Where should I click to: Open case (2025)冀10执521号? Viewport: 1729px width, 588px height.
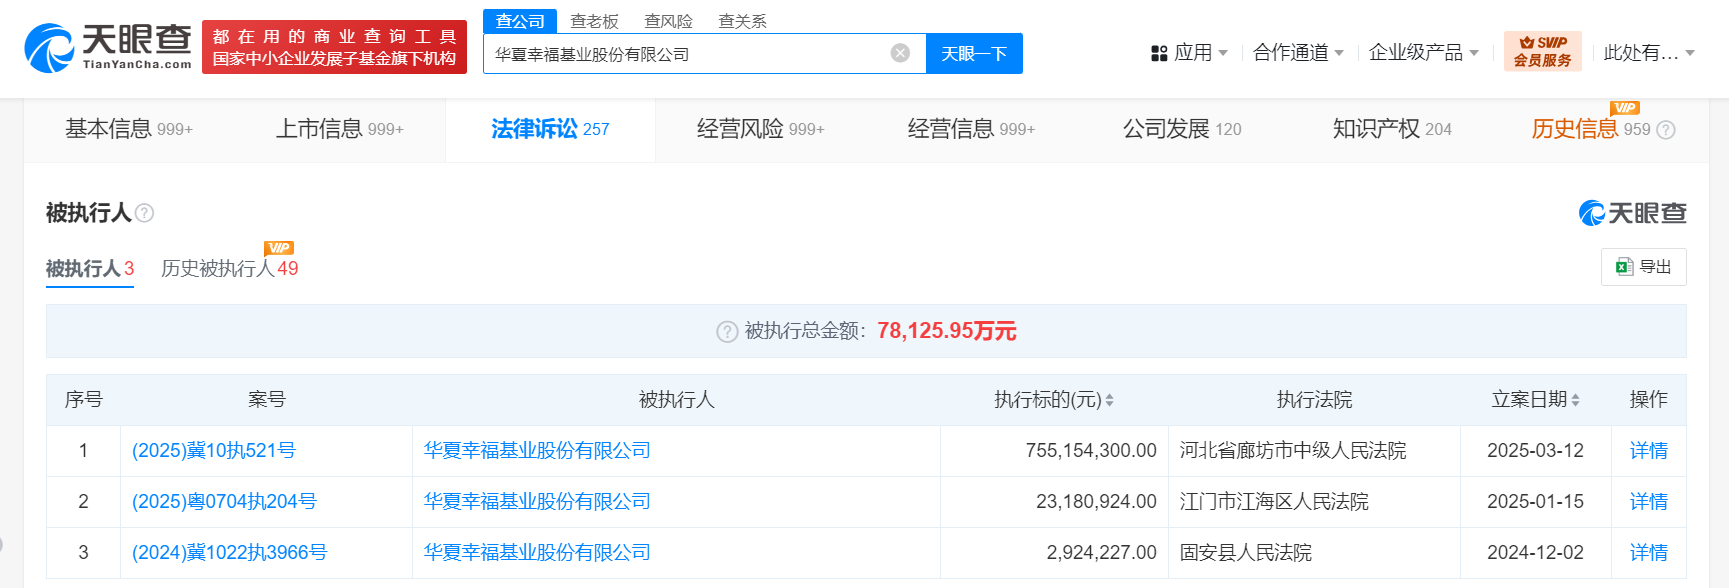pos(214,451)
